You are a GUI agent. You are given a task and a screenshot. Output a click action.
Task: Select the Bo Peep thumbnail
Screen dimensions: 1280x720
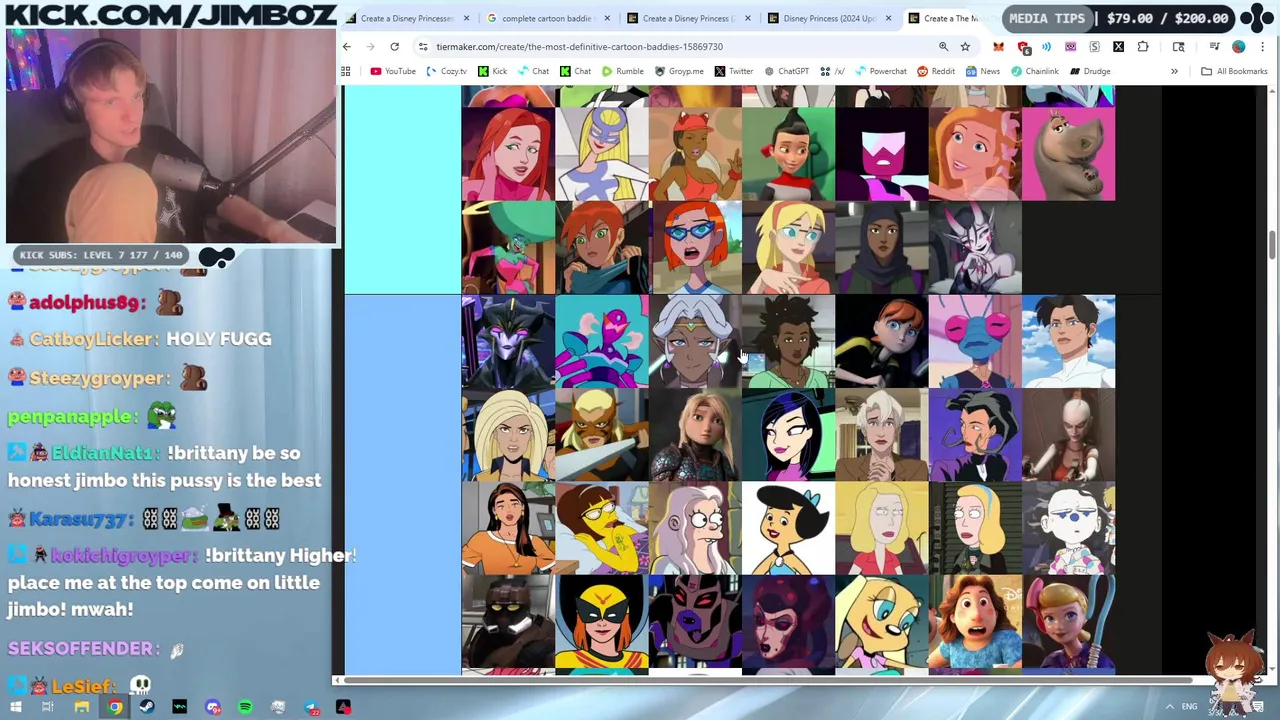pyautogui.click(x=1068, y=622)
